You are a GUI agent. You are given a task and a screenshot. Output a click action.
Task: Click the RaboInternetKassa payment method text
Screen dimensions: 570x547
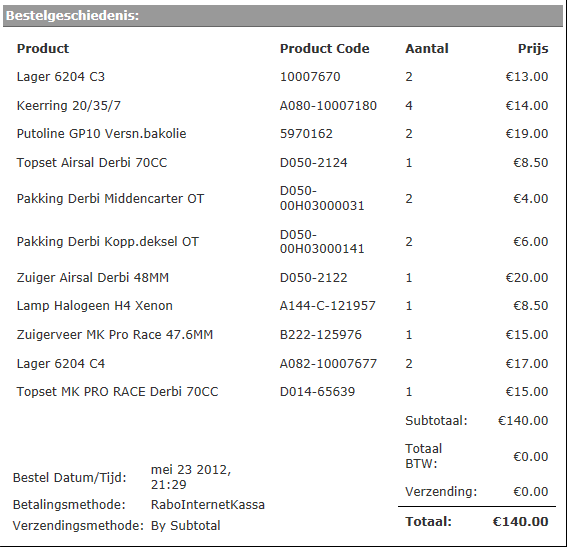pos(208,505)
